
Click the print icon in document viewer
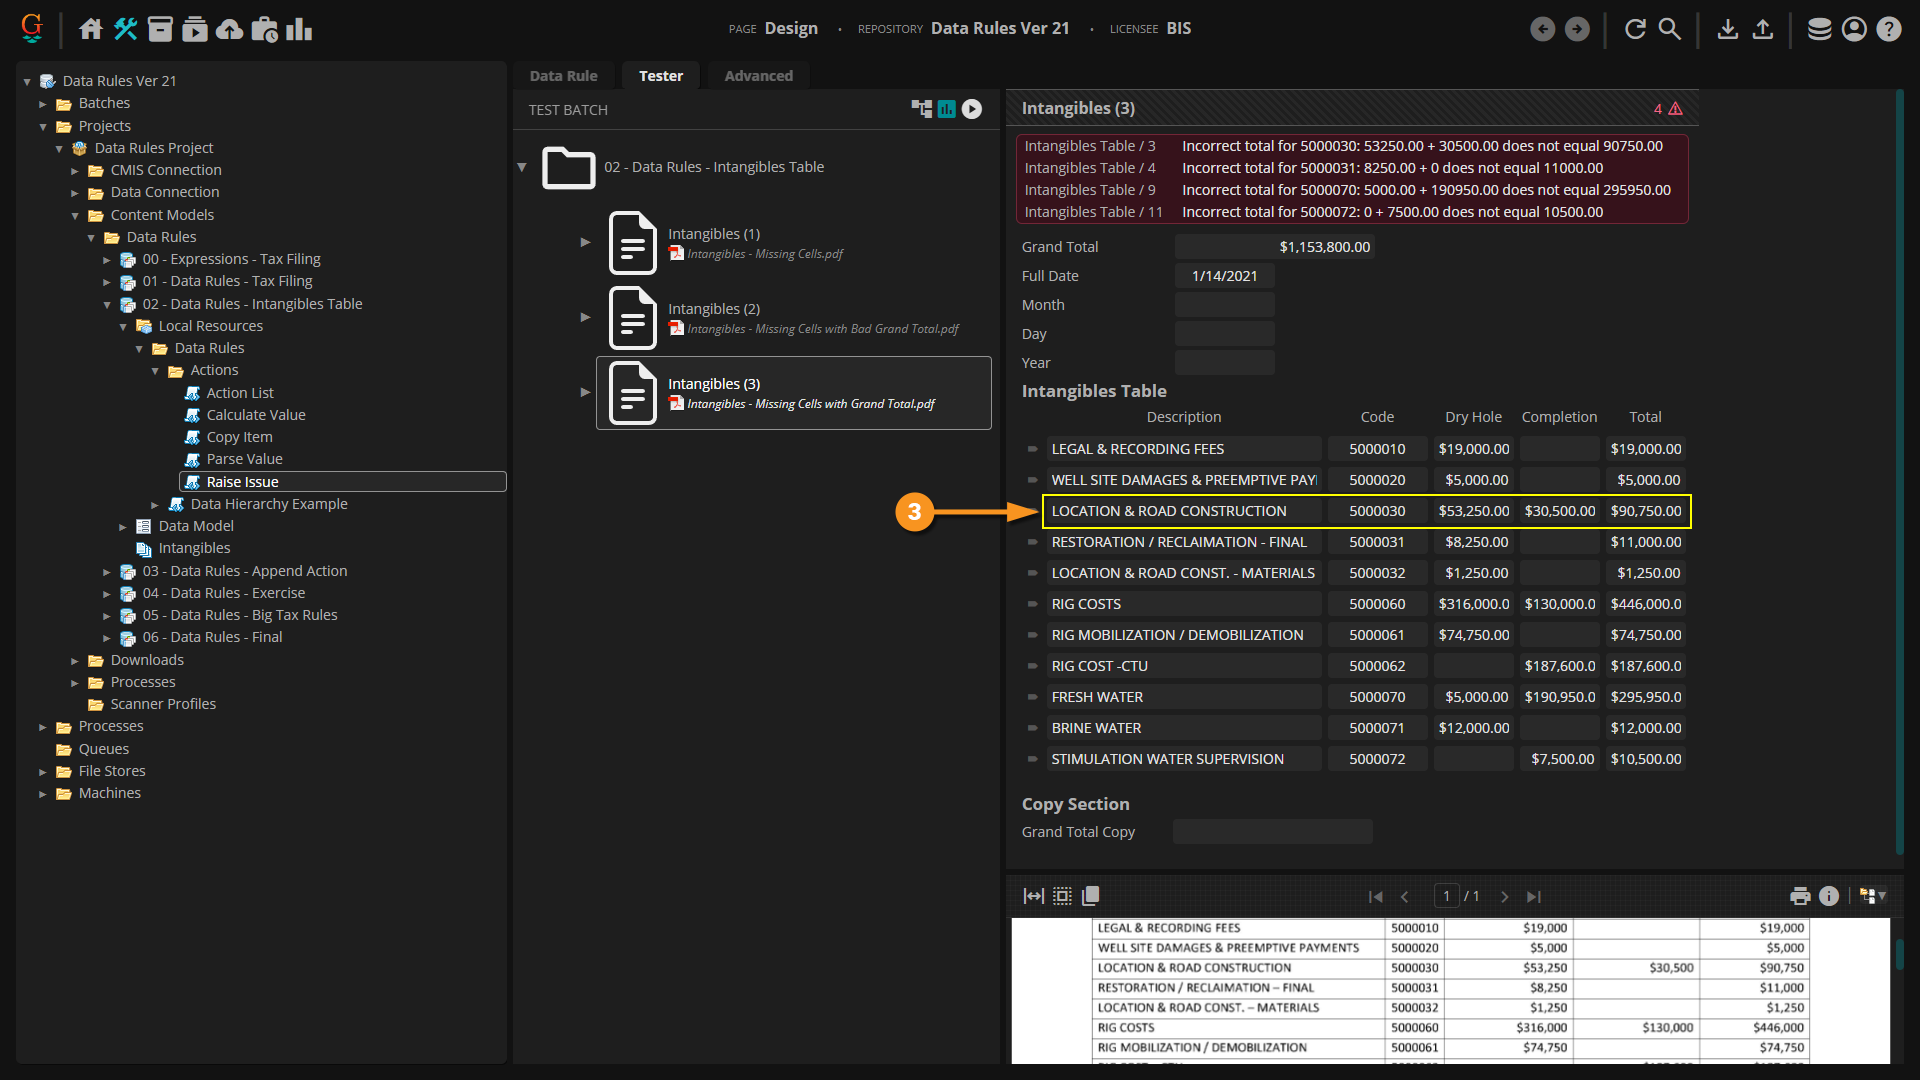[1800, 896]
